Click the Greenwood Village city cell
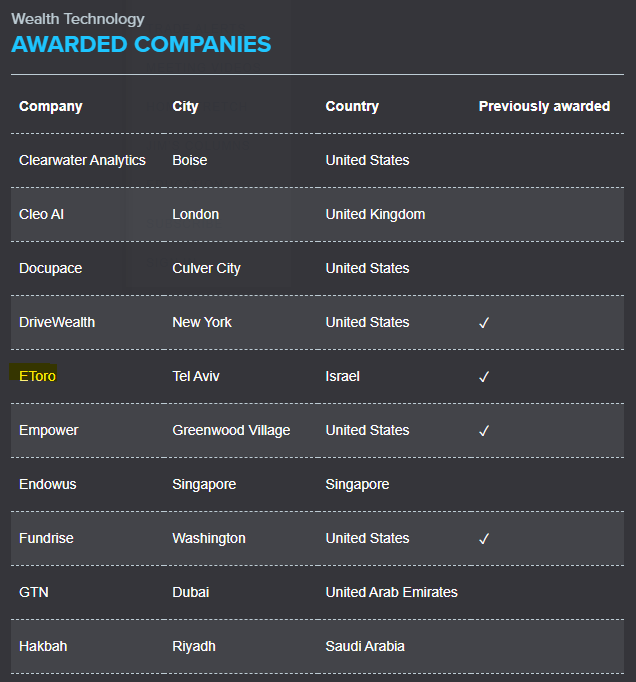Image resolution: width=636 pixels, height=682 pixels. [231, 430]
